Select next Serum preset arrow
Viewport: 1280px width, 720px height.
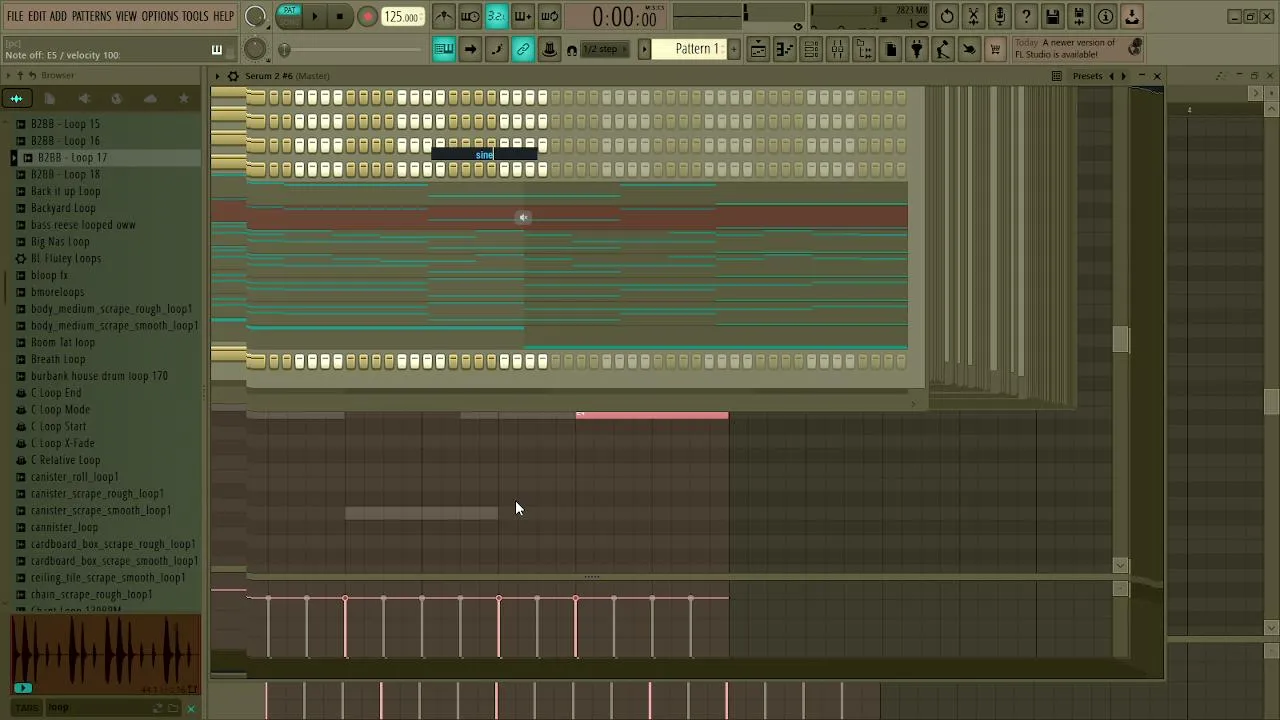pyautogui.click(x=1123, y=76)
